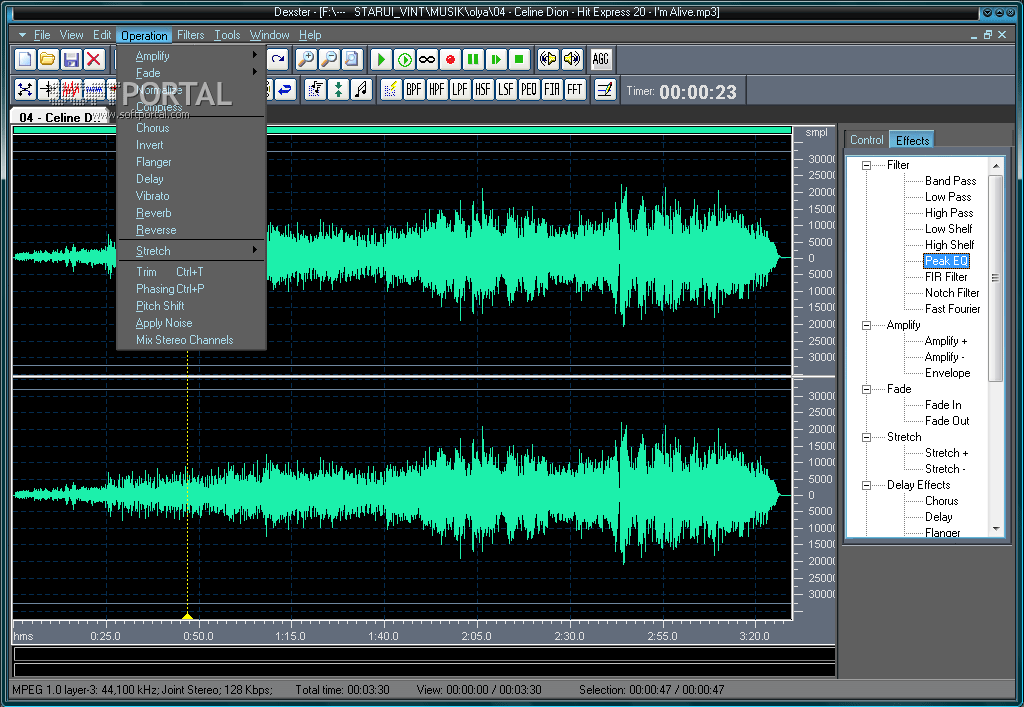Open the Fade submenu in Operation menu
This screenshot has height=707, width=1024.
tap(191, 73)
